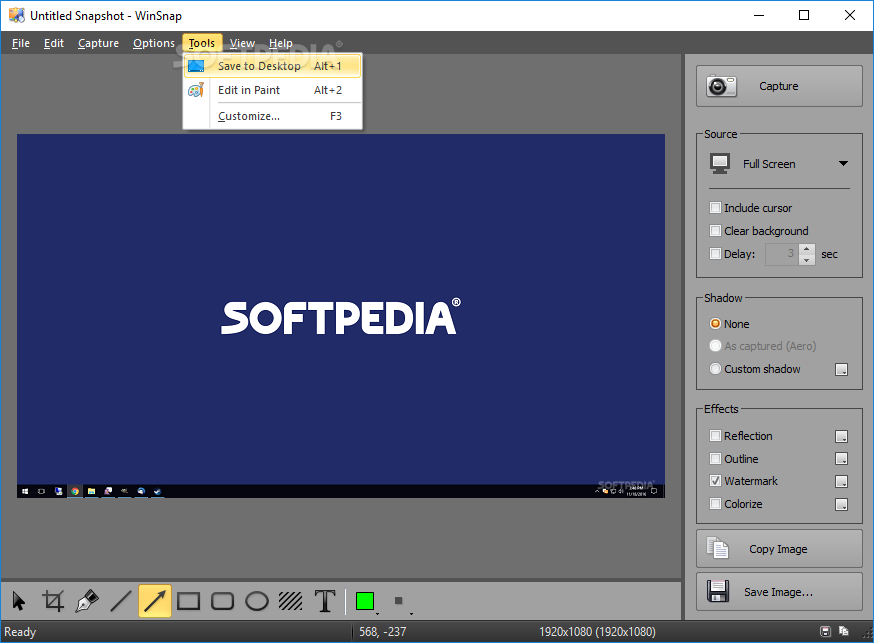
Task: Expand the line width dropdown arrow
Action: click(x=411, y=613)
